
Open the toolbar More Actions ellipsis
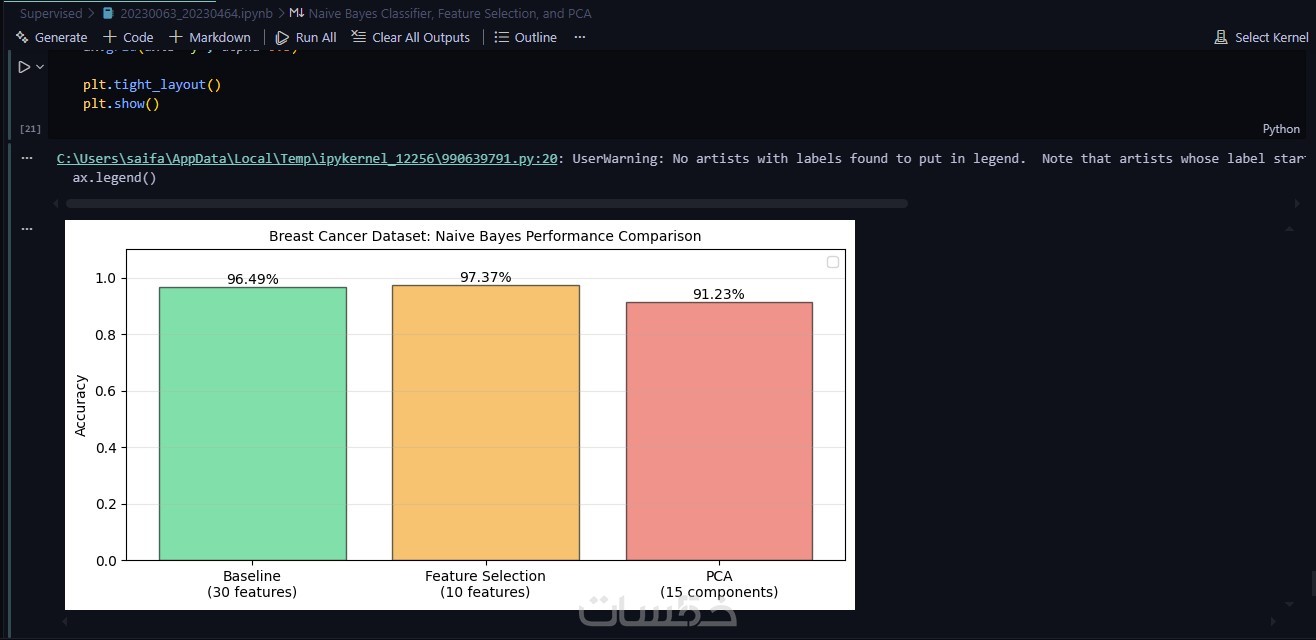click(580, 37)
